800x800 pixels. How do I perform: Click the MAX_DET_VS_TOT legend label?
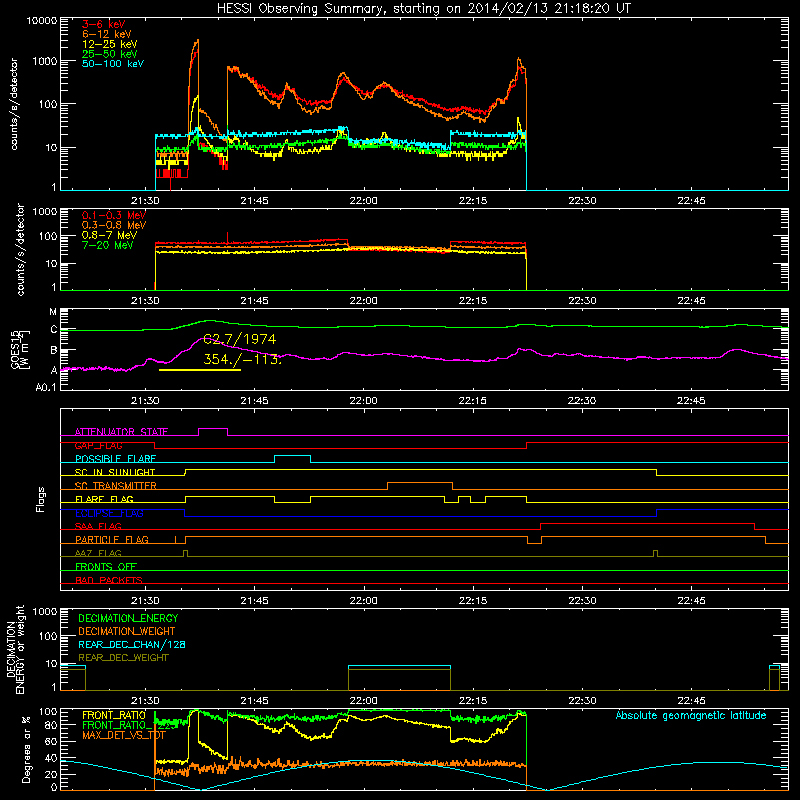[x=124, y=735]
